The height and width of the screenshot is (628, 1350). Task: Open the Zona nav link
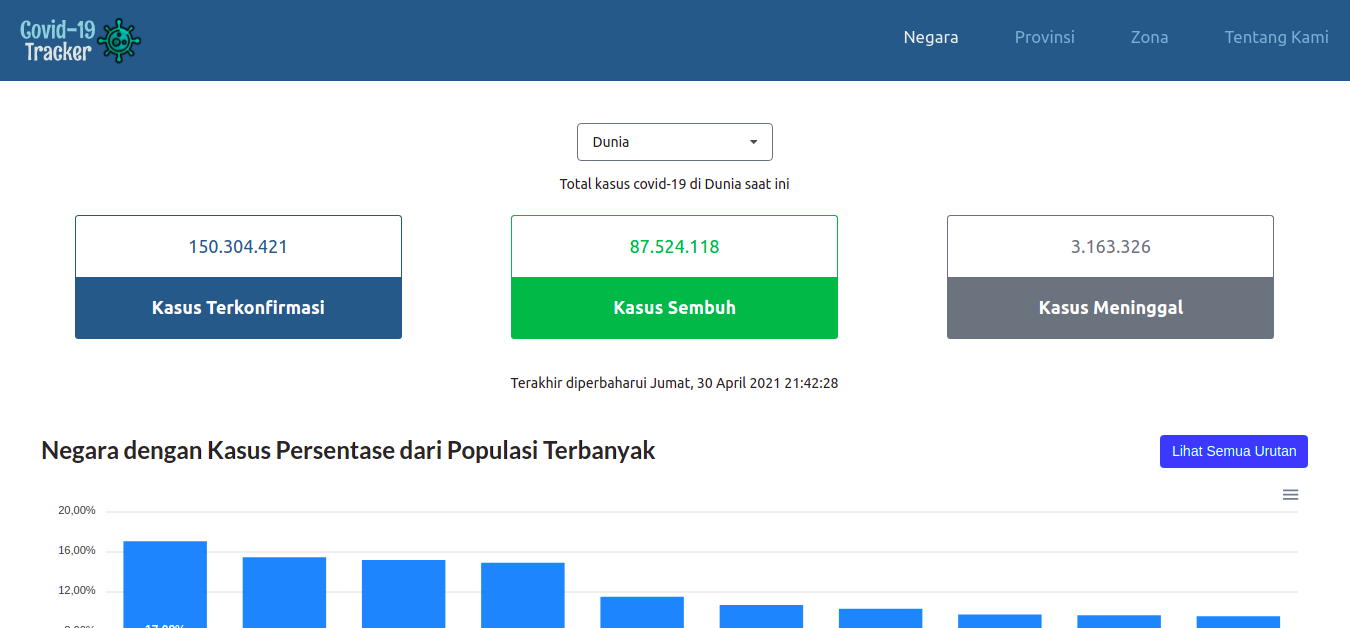click(1149, 37)
